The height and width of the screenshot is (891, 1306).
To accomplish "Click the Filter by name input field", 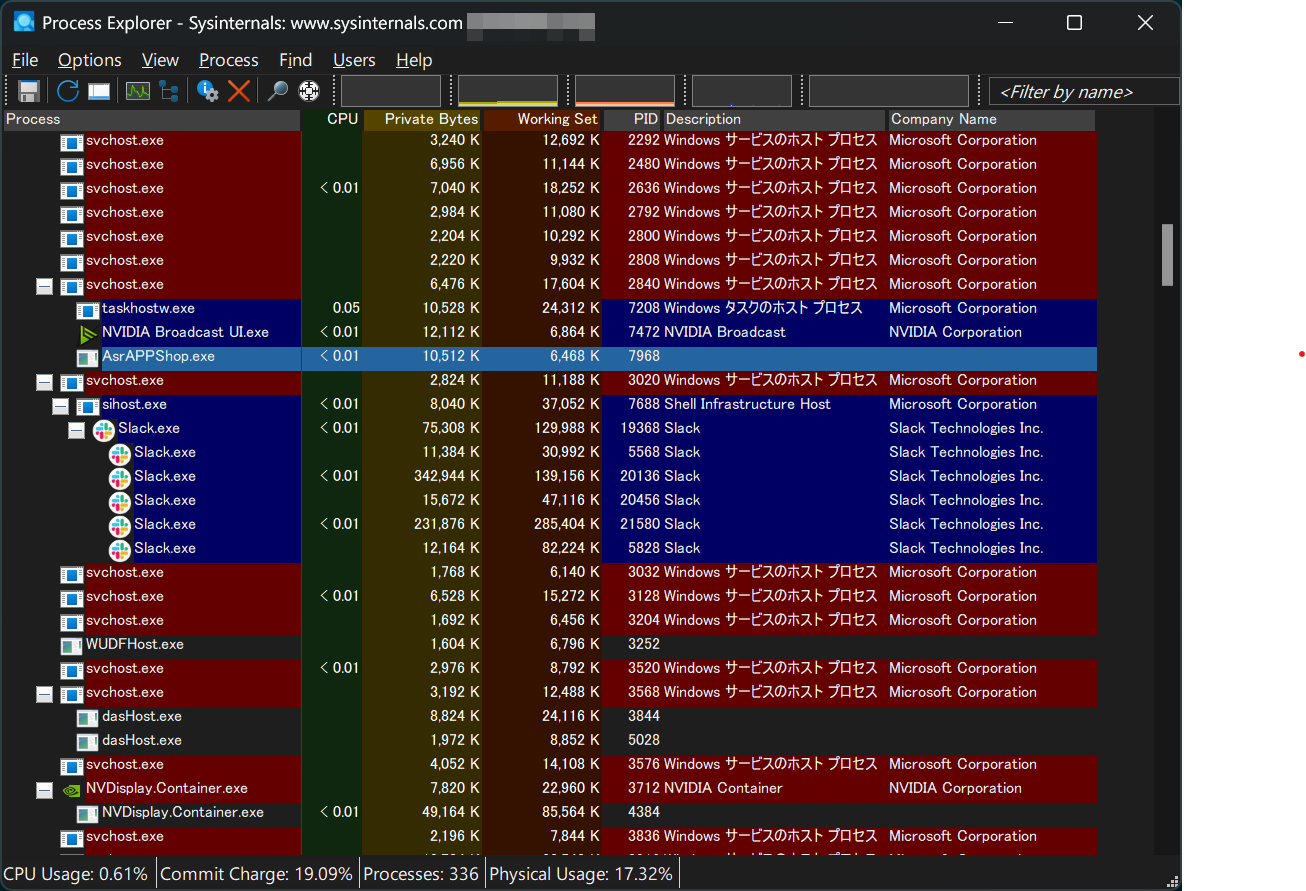I will [x=1084, y=92].
